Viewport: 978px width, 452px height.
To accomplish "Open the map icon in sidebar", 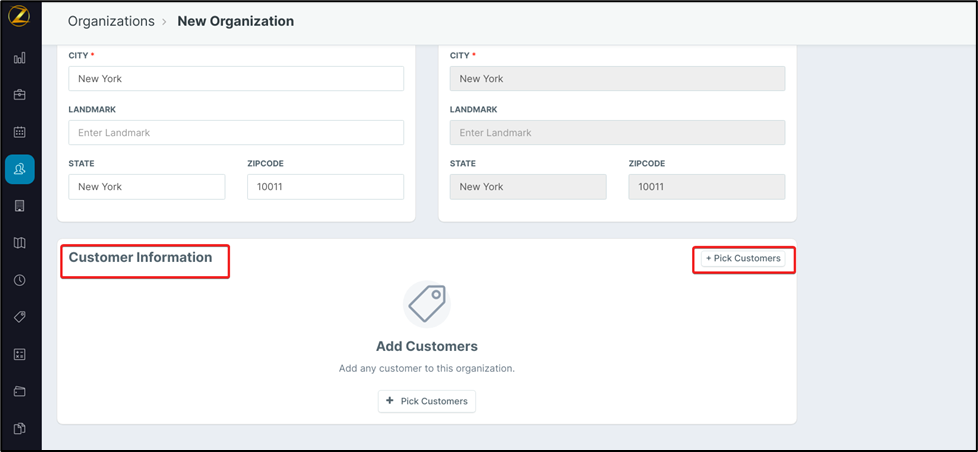I will (x=19, y=243).
